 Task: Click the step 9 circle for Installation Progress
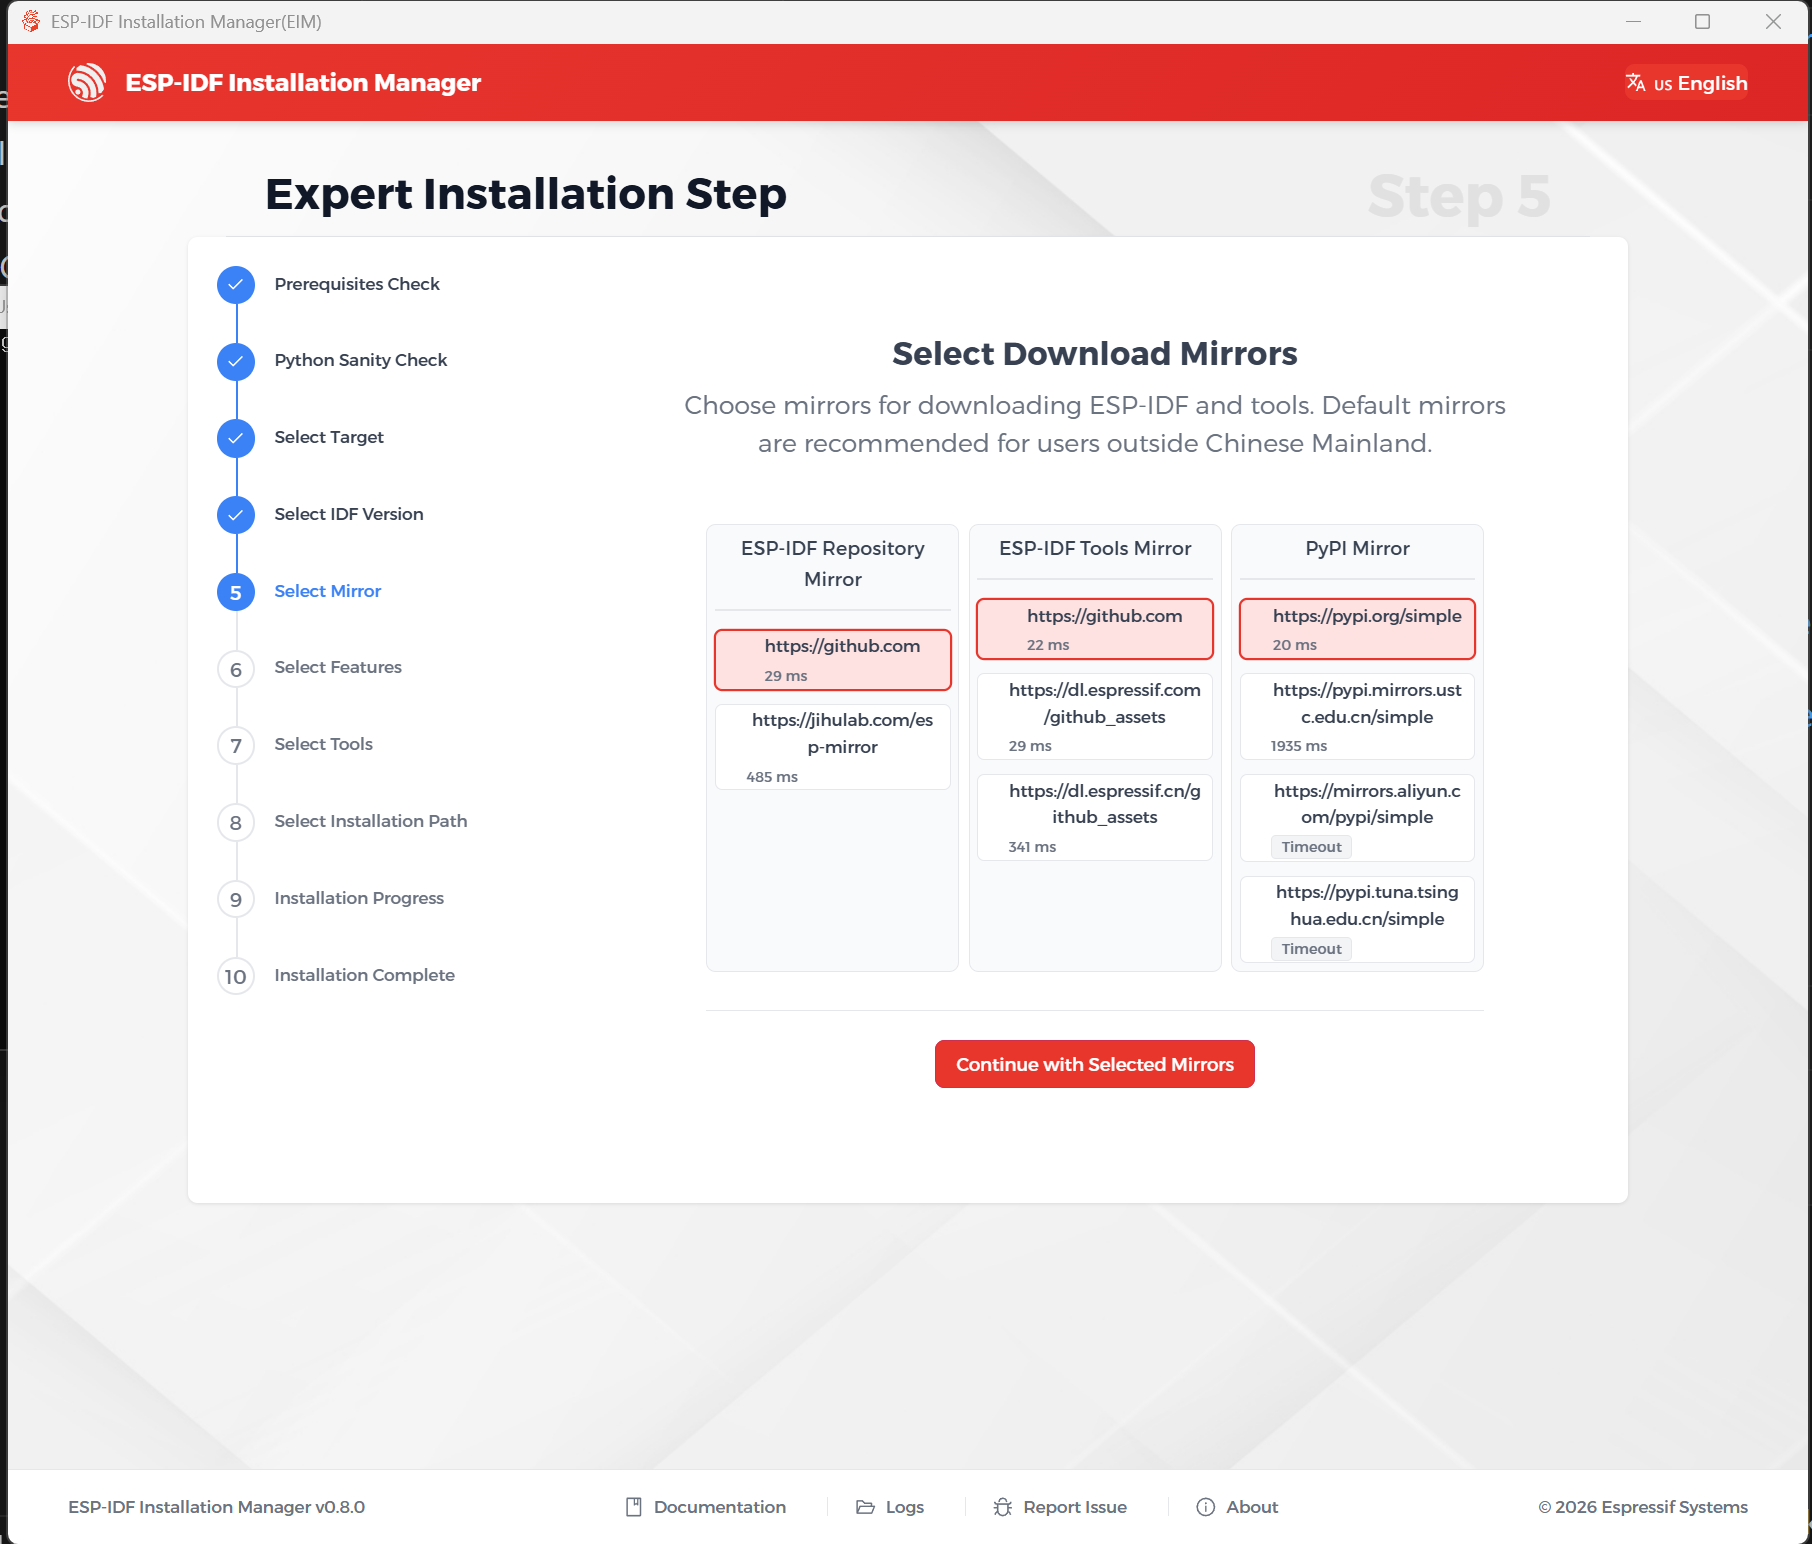[x=236, y=899]
